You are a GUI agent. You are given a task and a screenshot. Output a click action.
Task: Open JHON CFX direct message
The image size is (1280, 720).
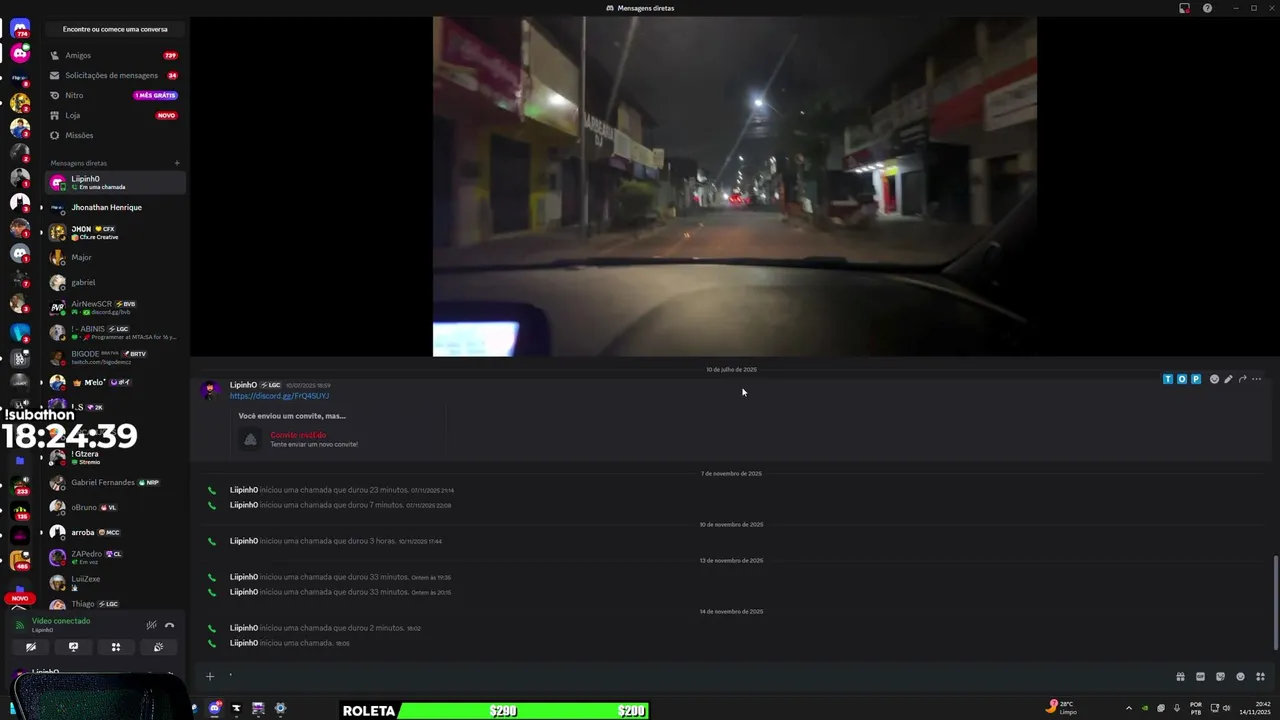point(115,232)
